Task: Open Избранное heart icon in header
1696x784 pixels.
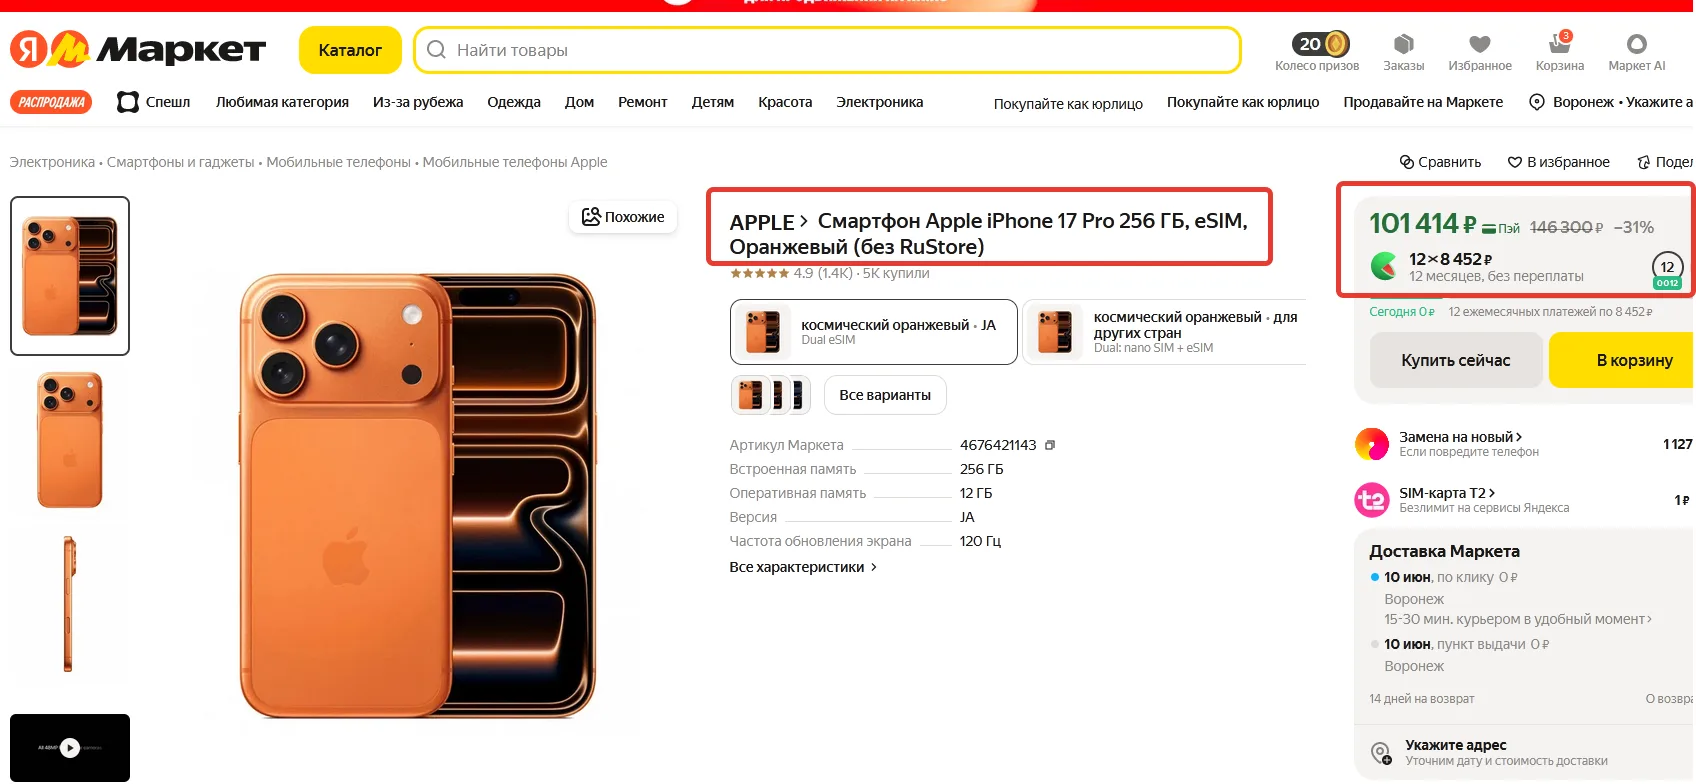Action: pyautogui.click(x=1480, y=52)
